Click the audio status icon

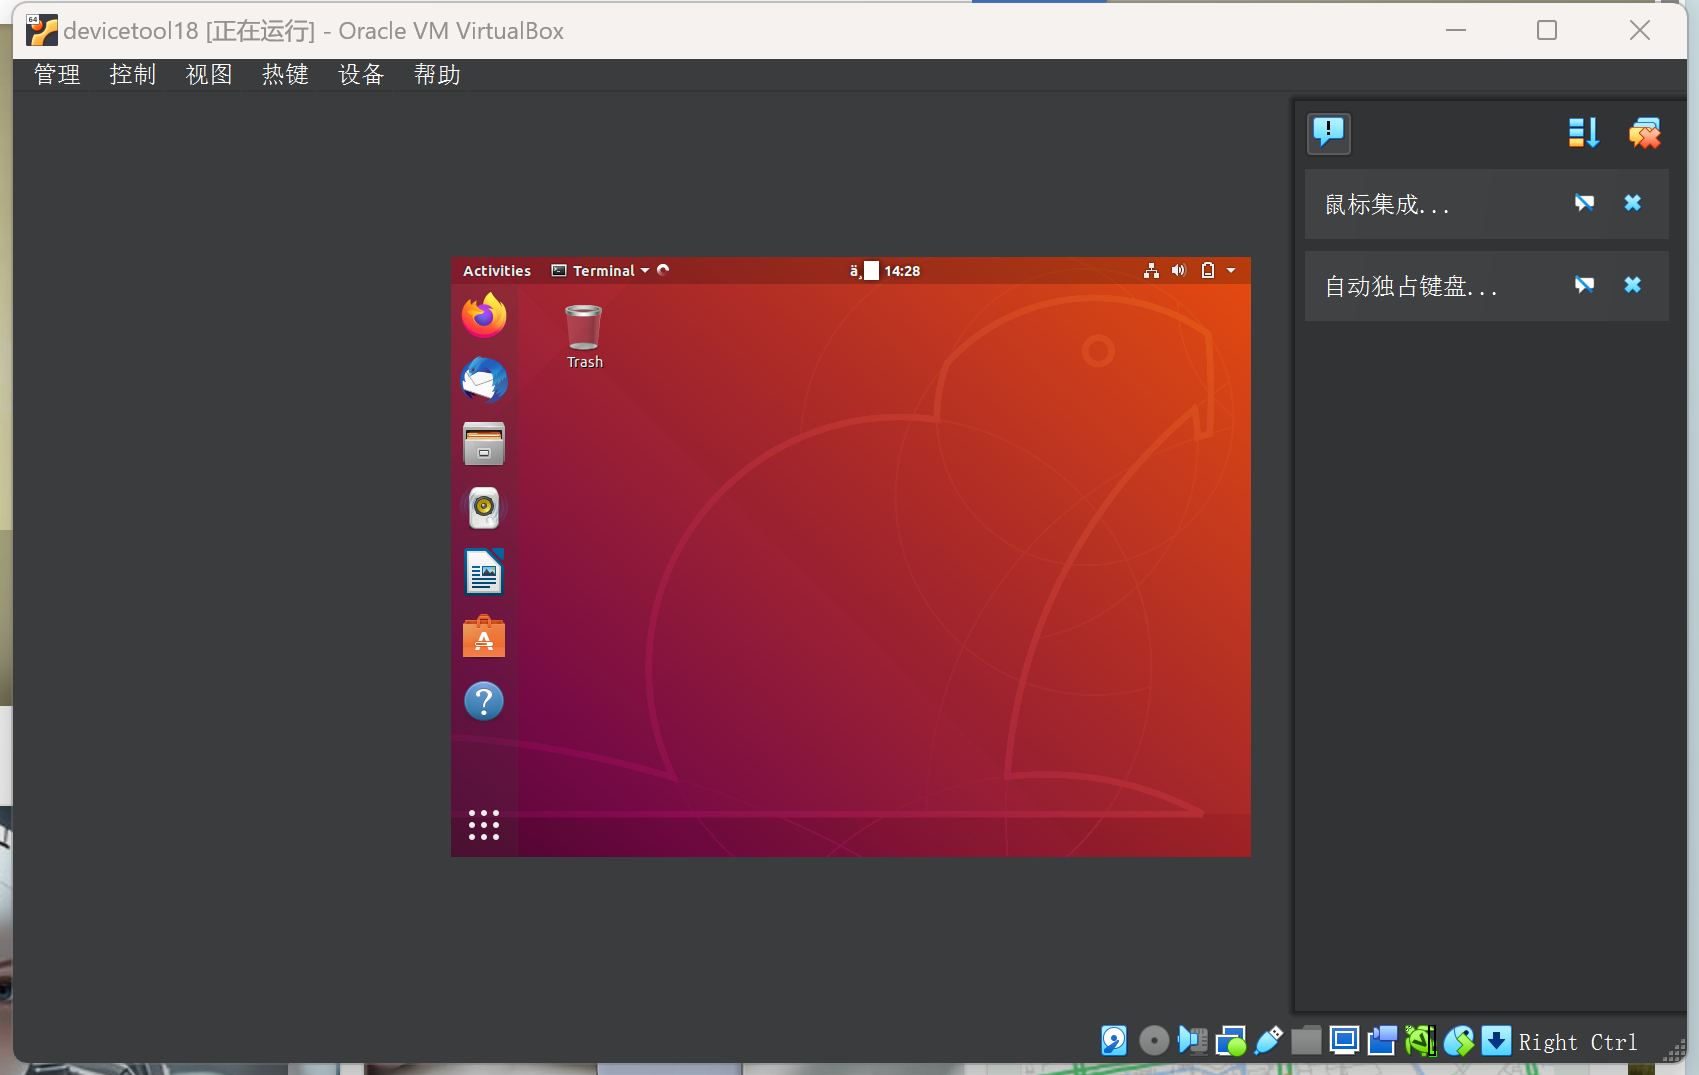click(1192, 1041)
